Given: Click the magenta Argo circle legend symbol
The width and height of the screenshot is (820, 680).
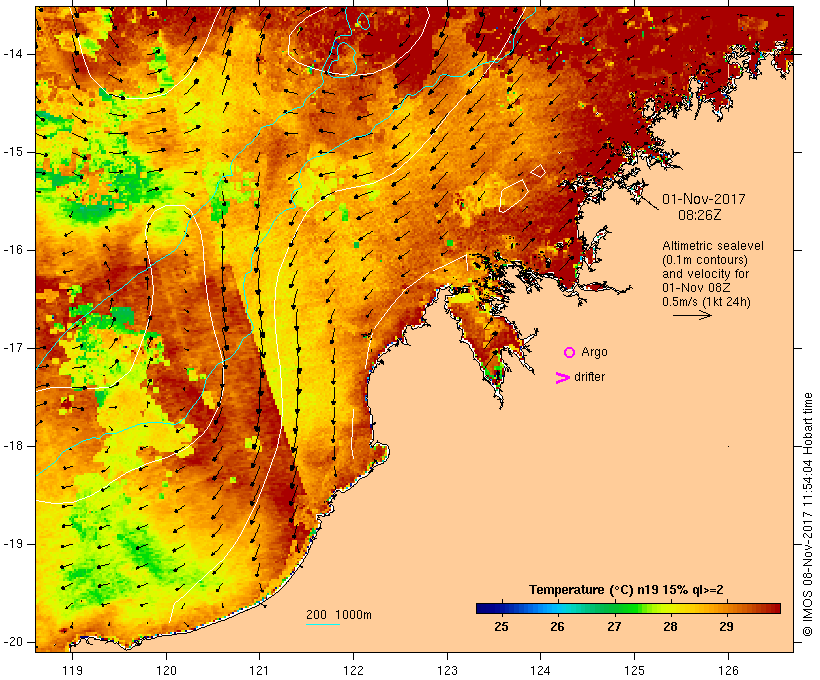Looking at the screenshot, I should pyautogui.click(x=570, y=353).
